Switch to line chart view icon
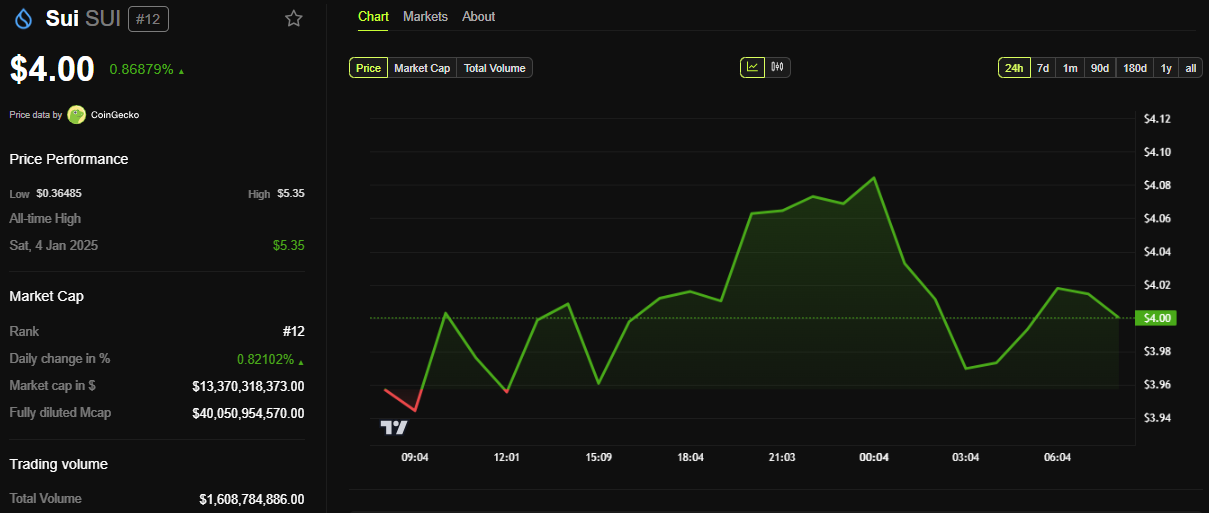Viewport: 1209px width, 513px height. (x=752, y=68)
